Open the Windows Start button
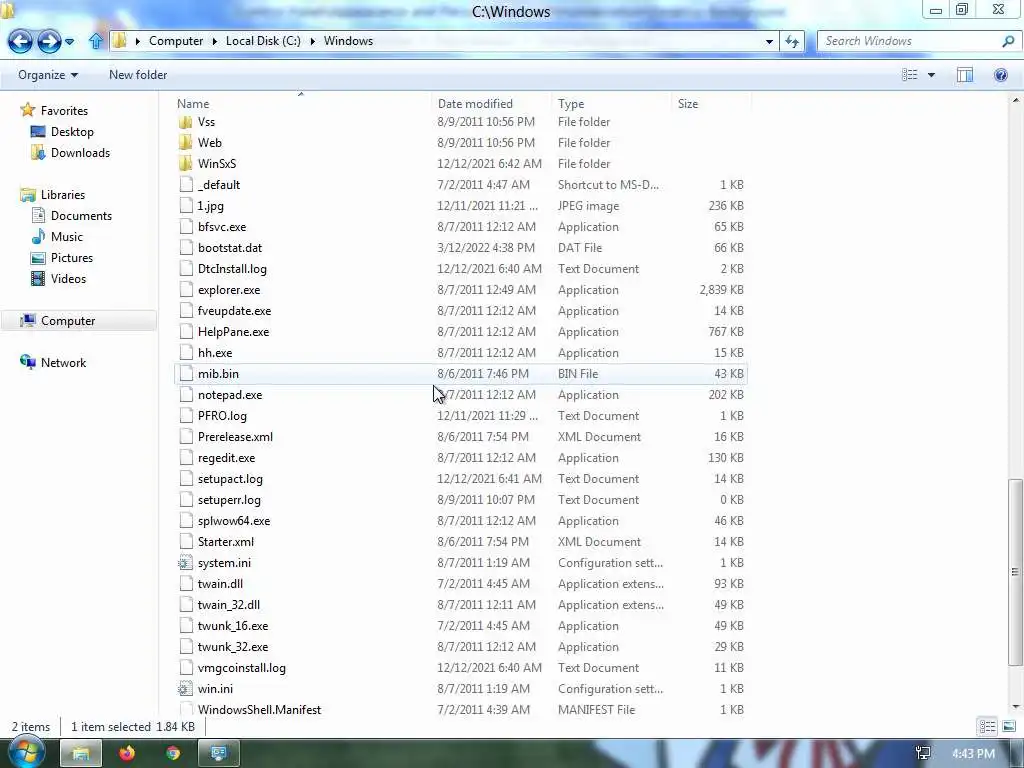1024x768 pixels. click(26, 752)
